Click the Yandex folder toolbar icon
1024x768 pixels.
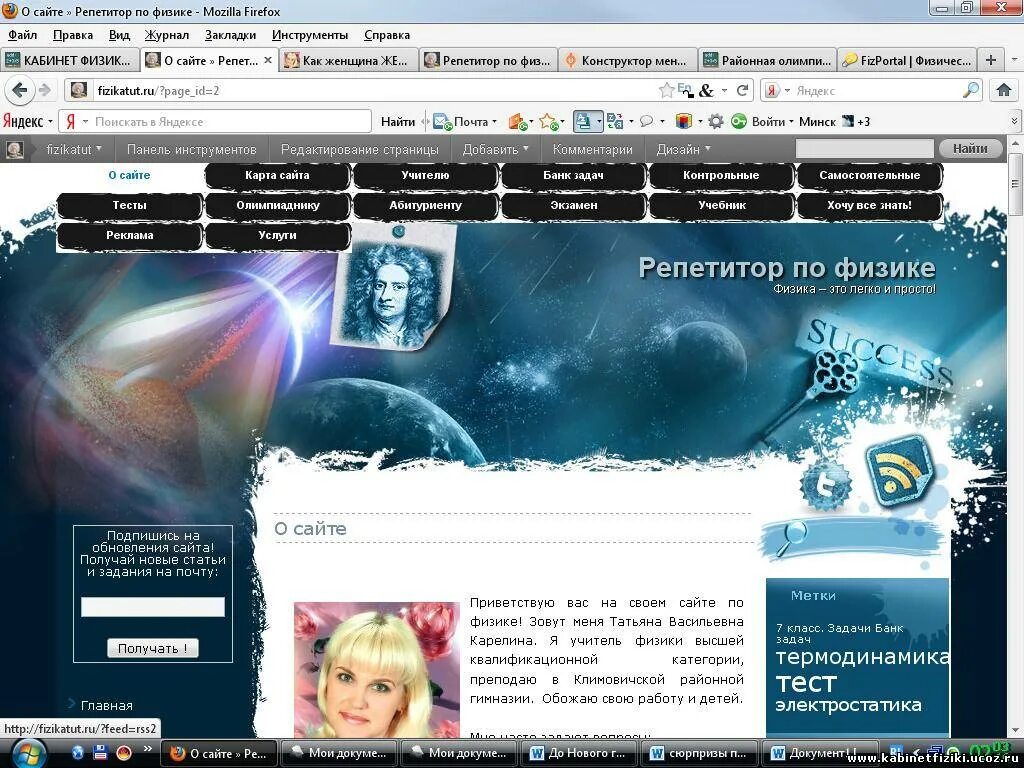[517, 121]
